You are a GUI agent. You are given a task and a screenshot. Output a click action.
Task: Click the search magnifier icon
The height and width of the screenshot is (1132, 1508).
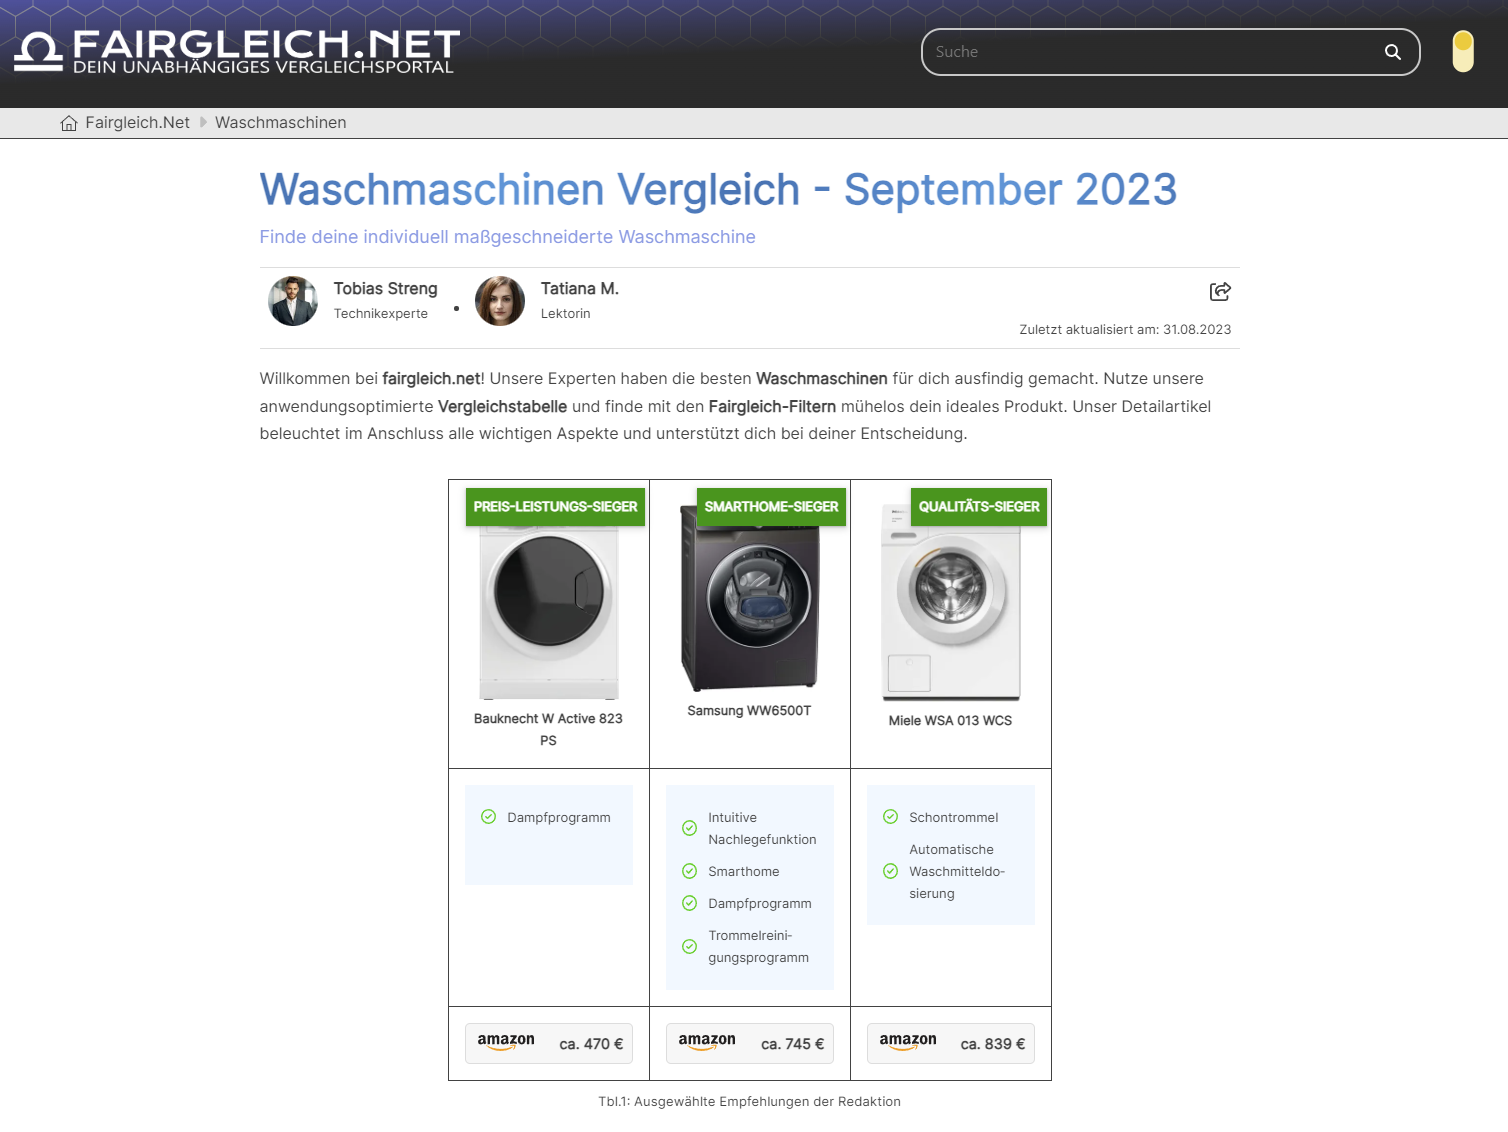pos(1392,52)
